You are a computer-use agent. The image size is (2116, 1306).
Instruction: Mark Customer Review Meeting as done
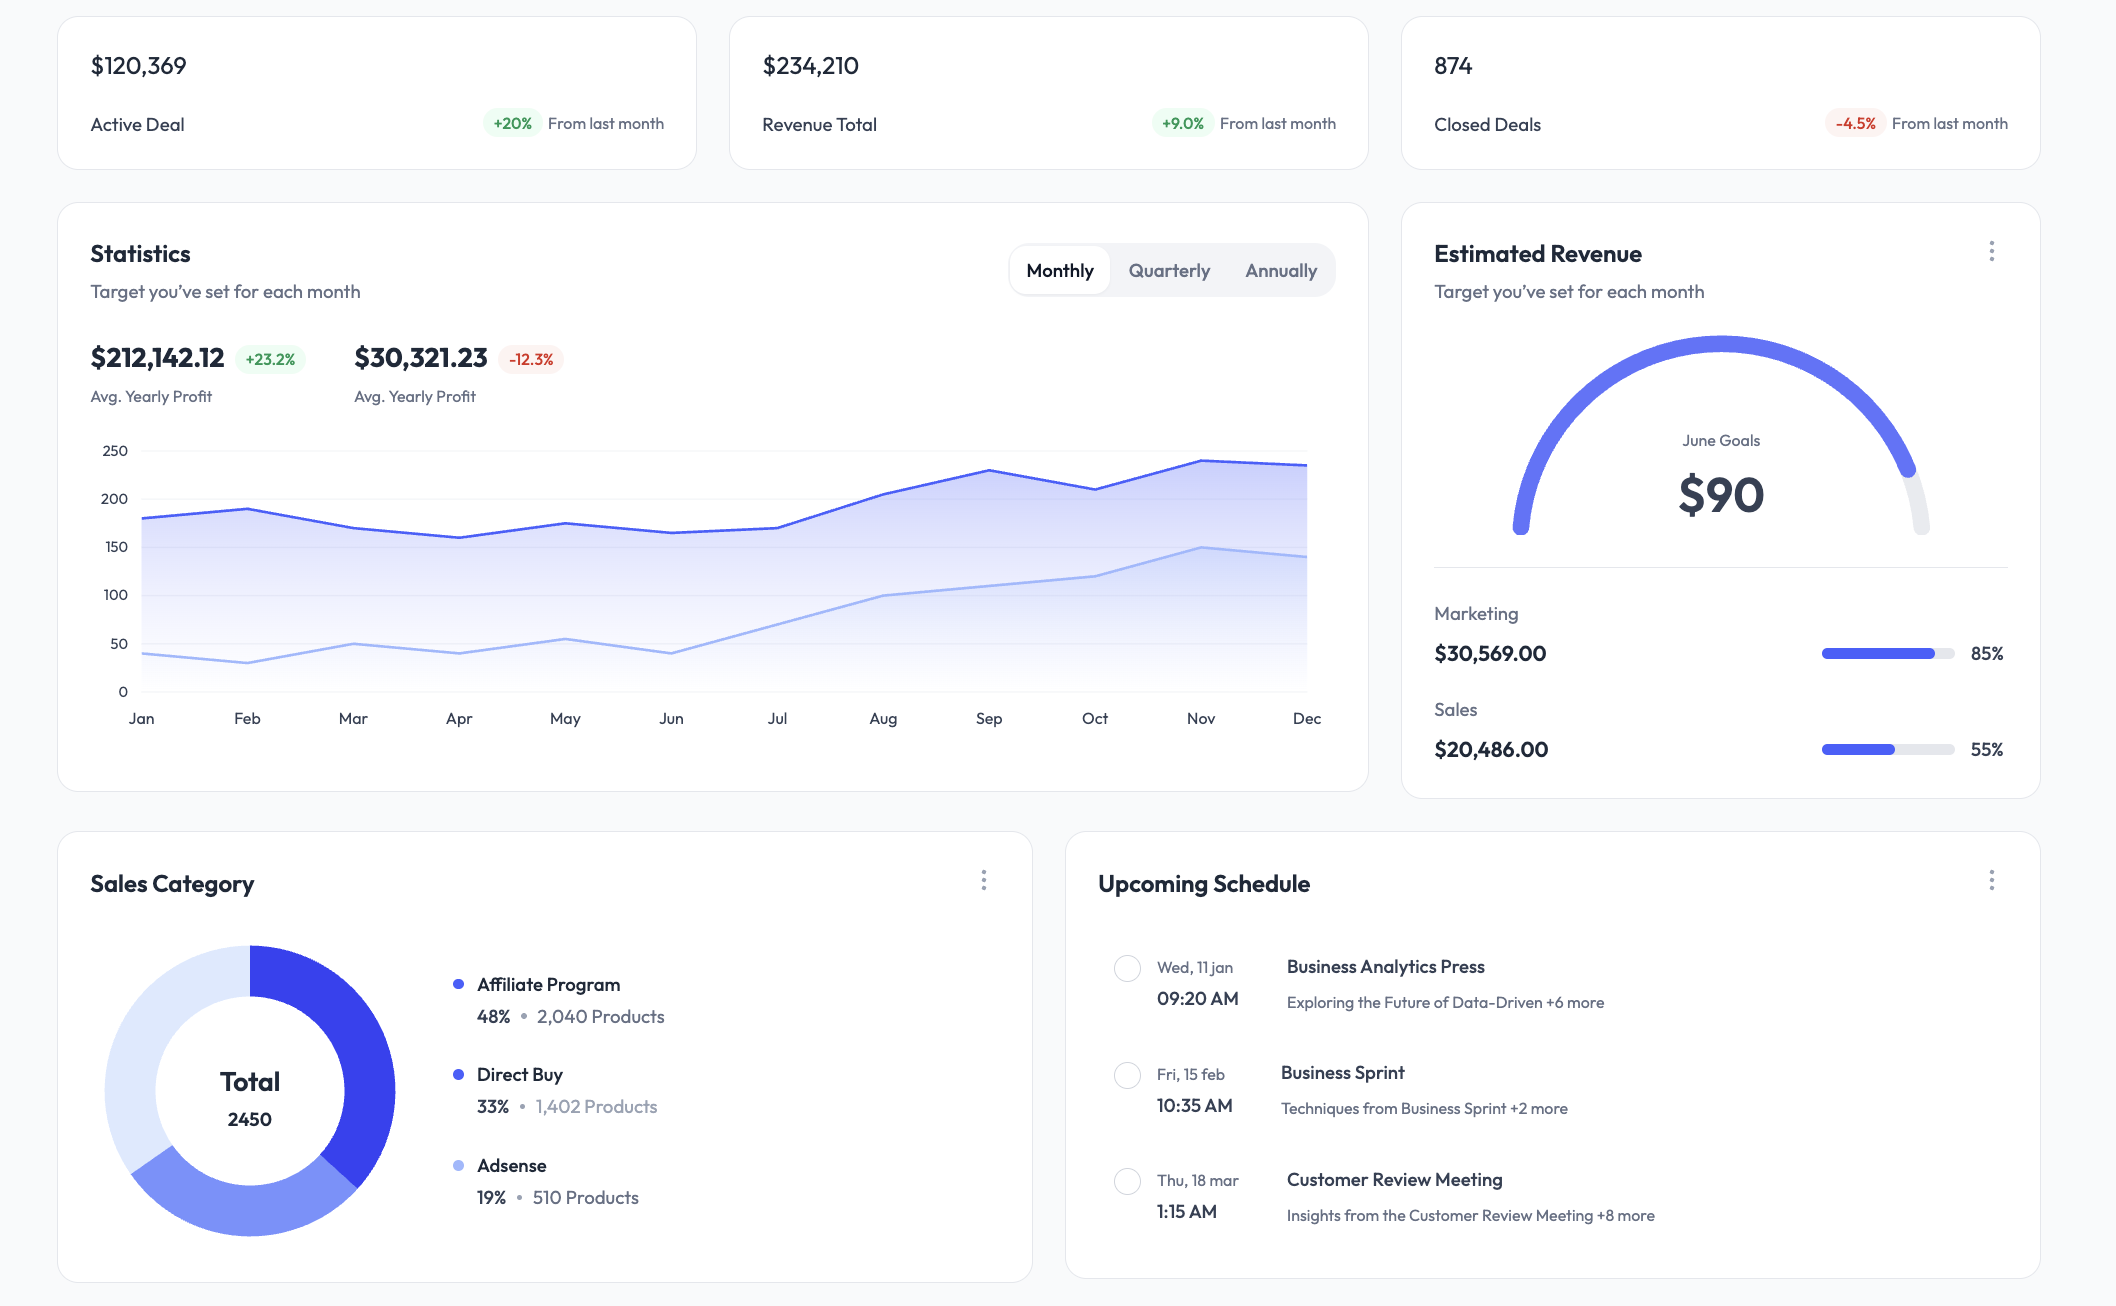pos(1127,1181)
